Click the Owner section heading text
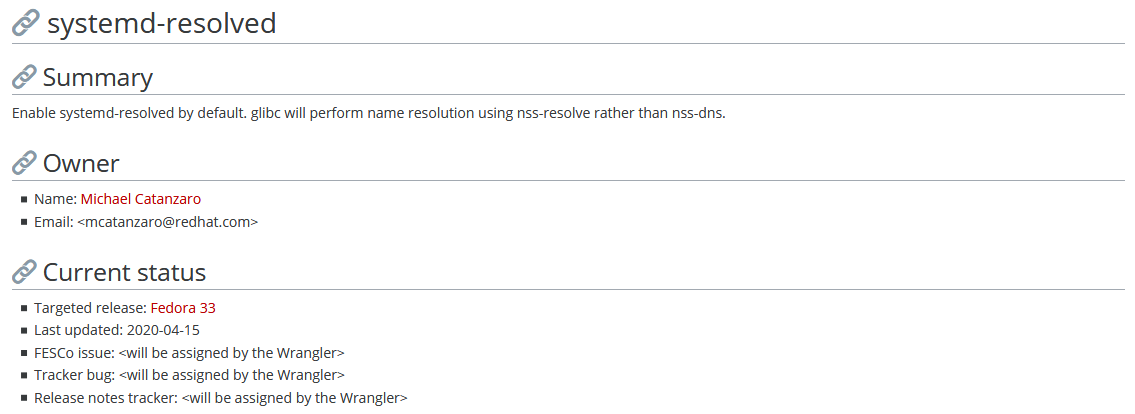 tap(81, 164)
